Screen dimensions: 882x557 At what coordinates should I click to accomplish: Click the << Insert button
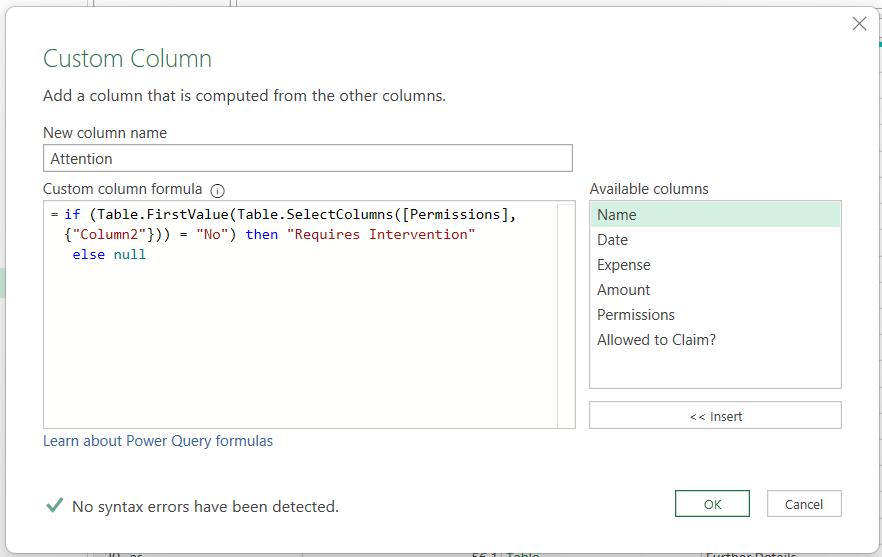point(715,416)
